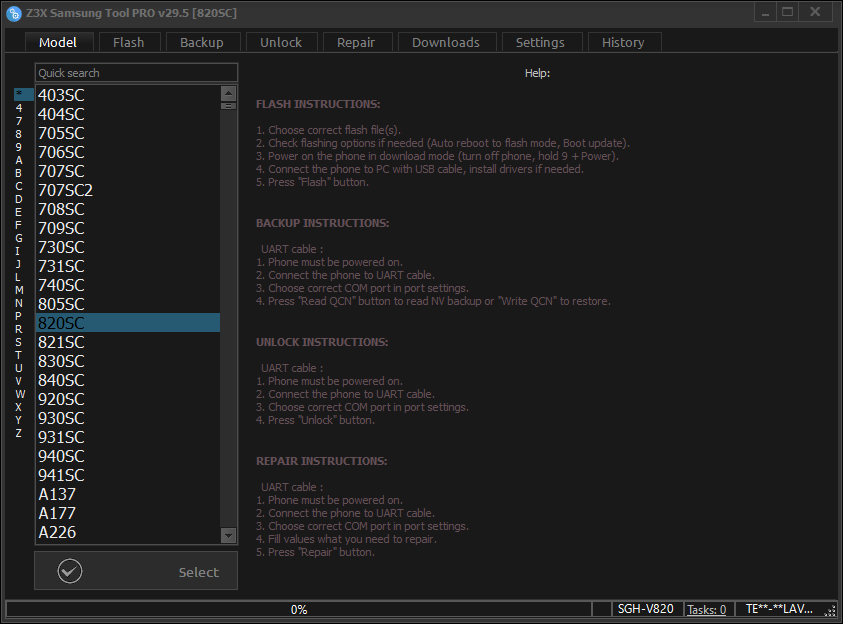Click the scroll up arrow of model list
The width and height of the screenshot is (843, 624).
(228, 93)
